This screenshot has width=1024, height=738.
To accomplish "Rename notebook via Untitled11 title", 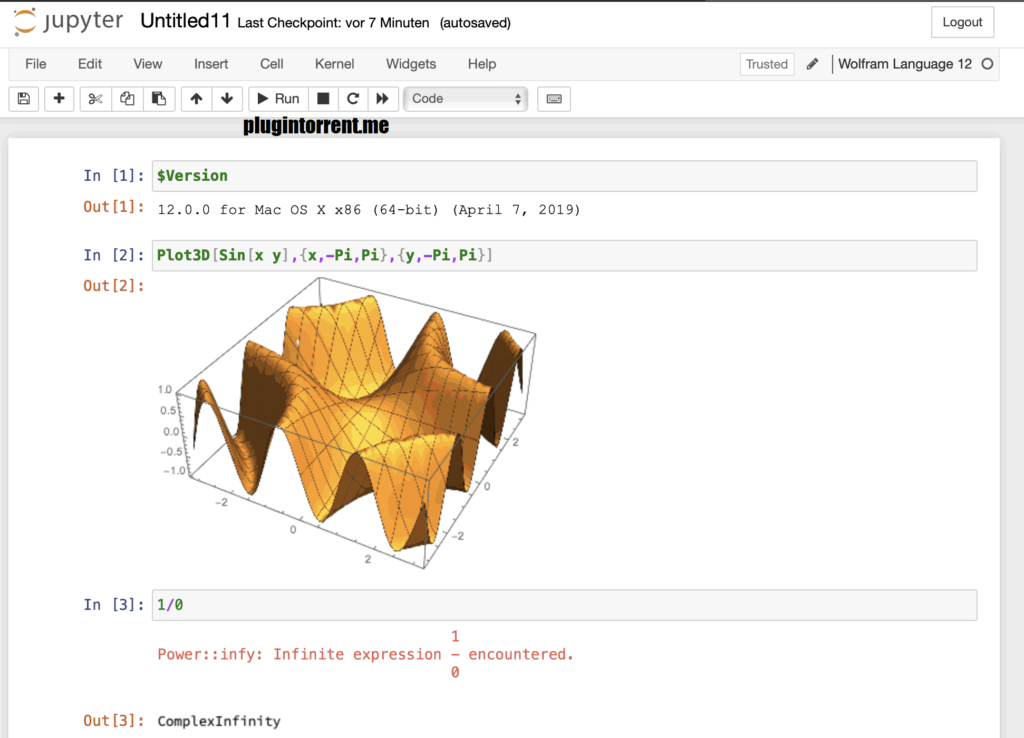I will pos(185,21).
